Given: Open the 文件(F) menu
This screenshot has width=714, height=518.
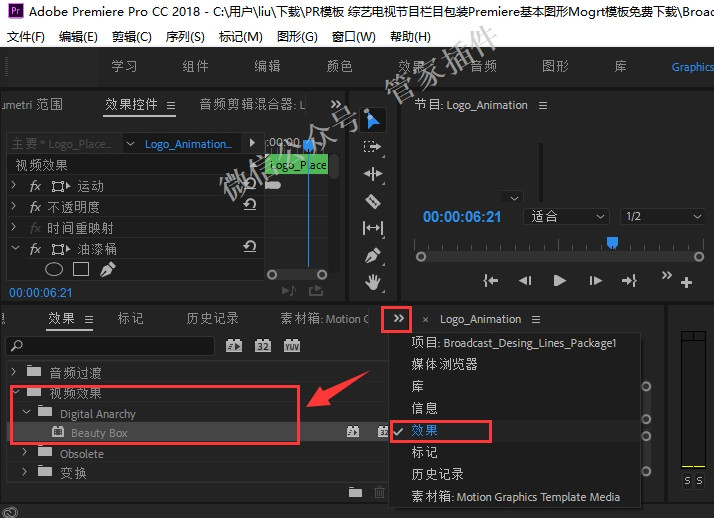Looking at the screenshot, I should (x=26, y=36).
